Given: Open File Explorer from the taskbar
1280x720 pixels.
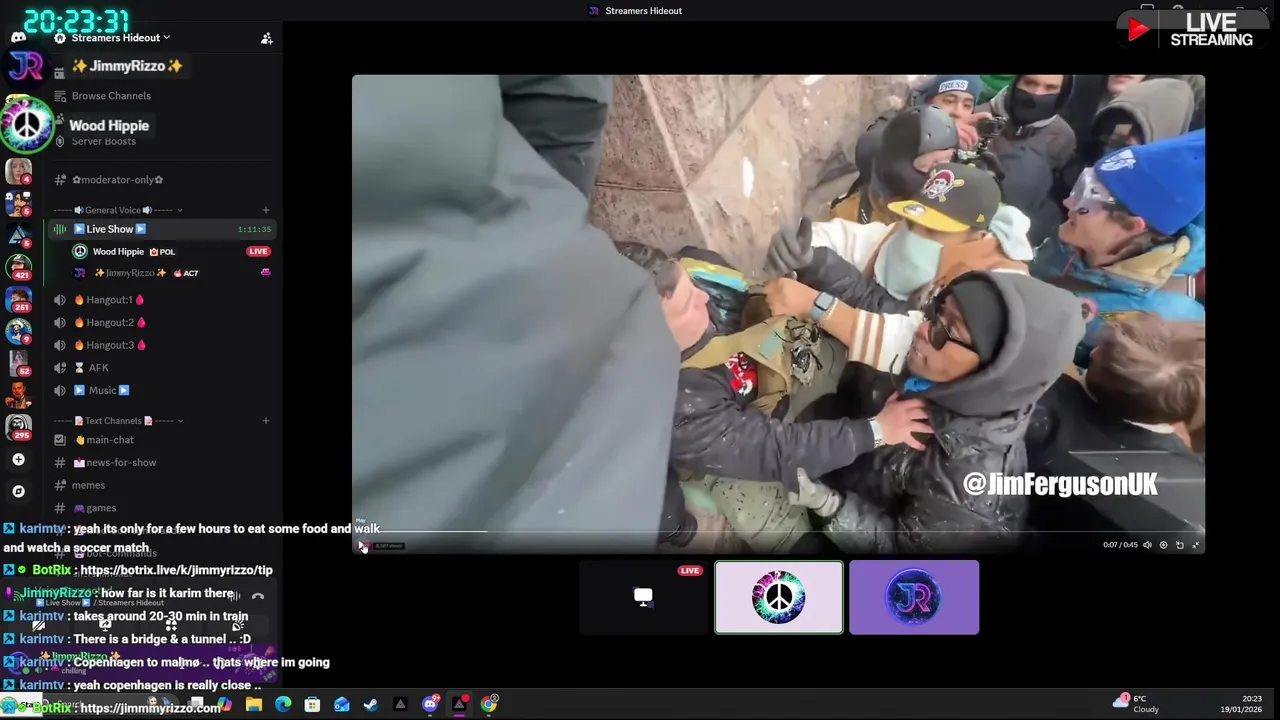Looking at the screenshot, I should [x=254, y=704].
